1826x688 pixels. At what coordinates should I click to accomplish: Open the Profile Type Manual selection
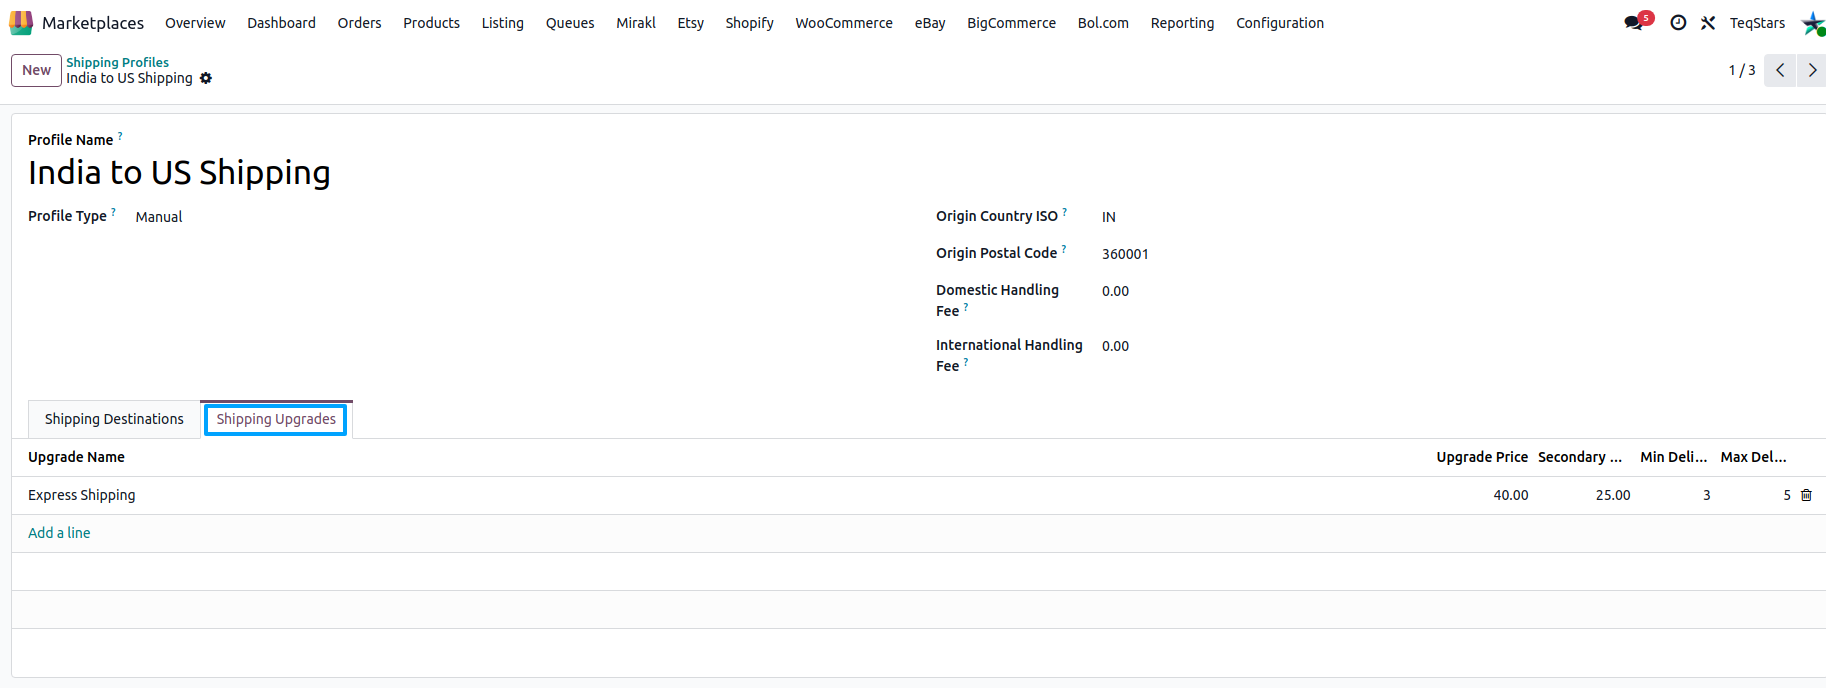159,217
